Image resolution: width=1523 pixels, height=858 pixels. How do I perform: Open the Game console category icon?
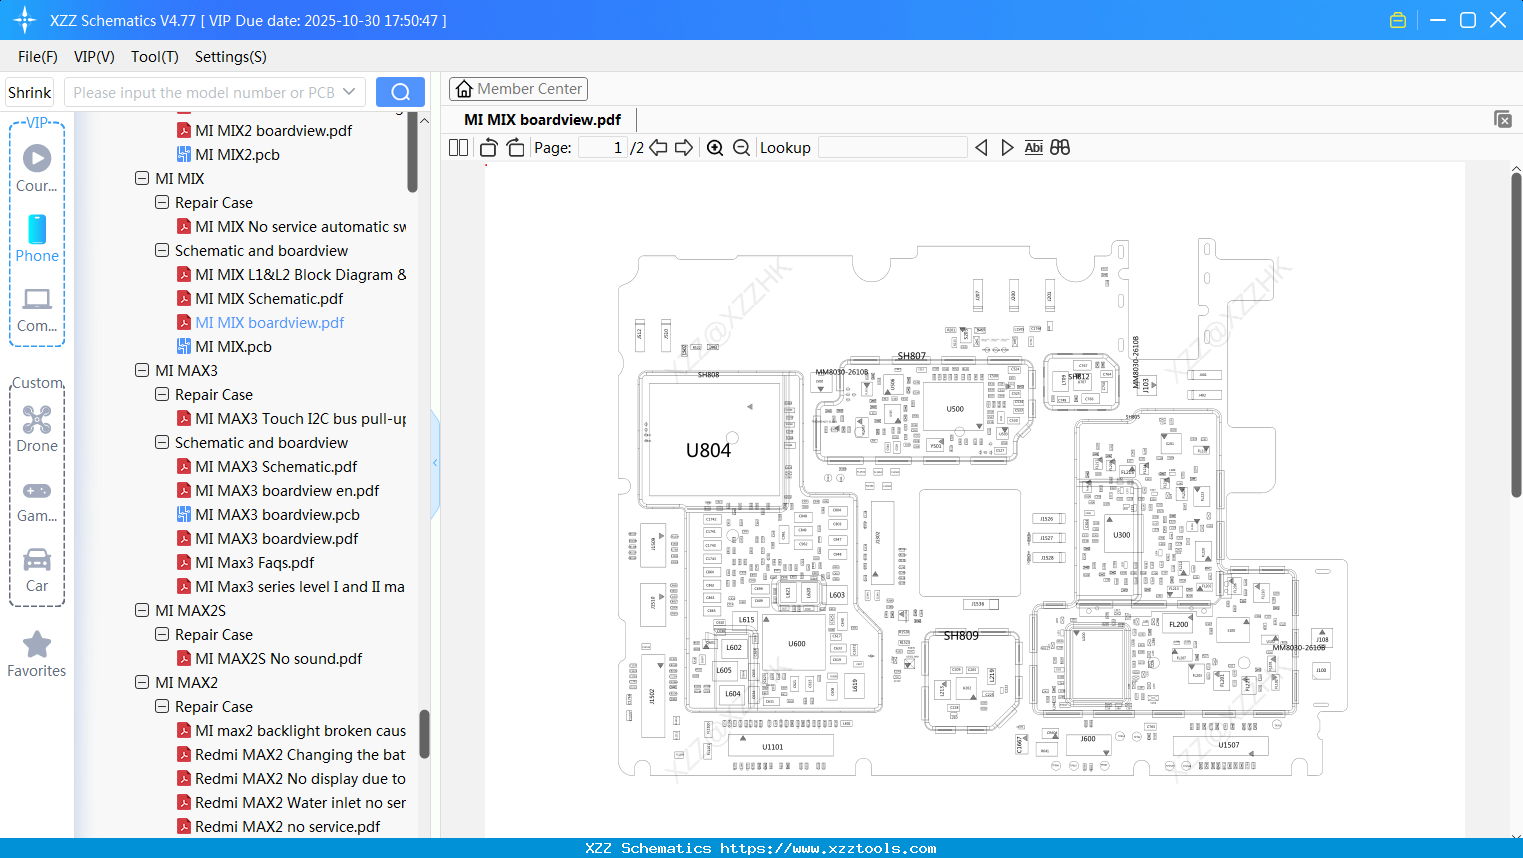point(37,490)
